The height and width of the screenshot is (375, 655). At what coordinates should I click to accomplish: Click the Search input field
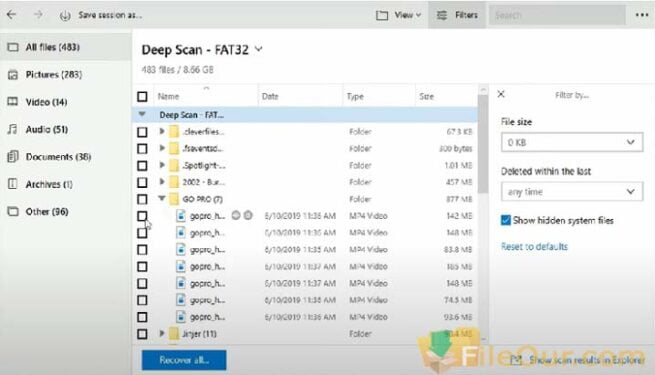tap(557, 15)
